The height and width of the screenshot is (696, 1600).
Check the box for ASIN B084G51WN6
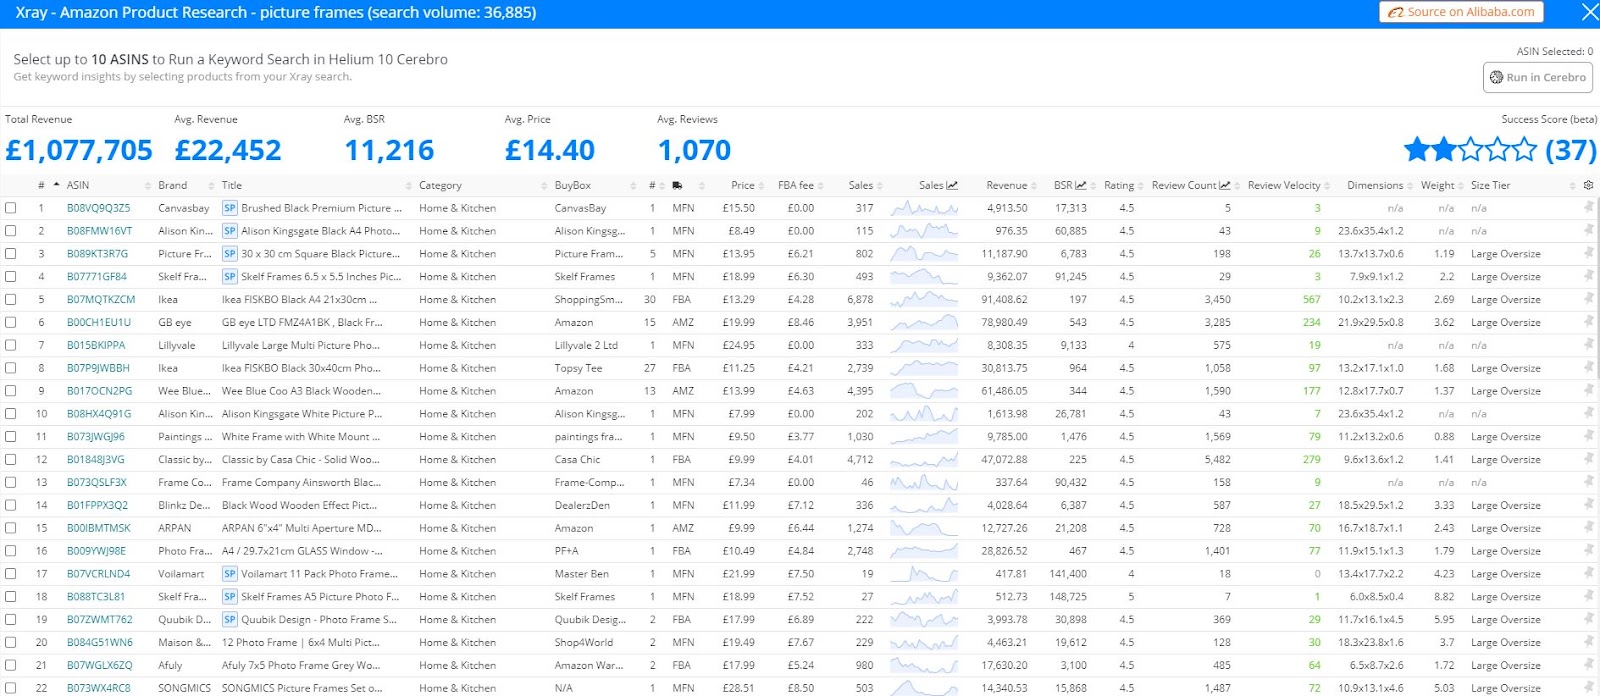click(x=10, y=642)
